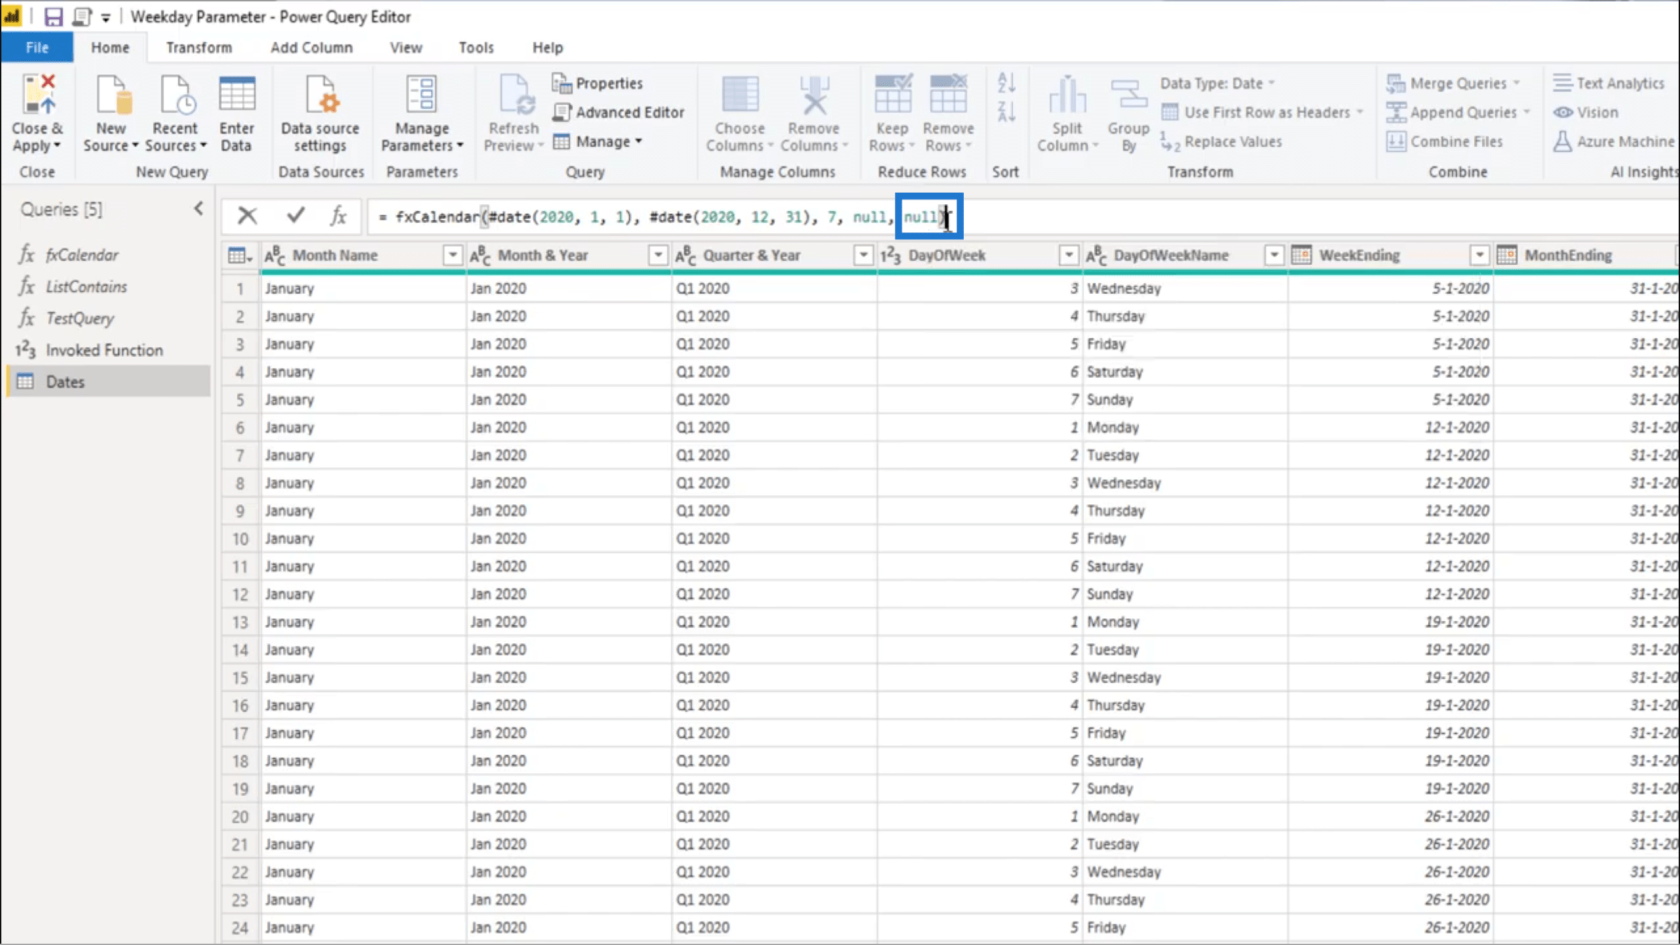Open Data source settings
Image resolution: width=1680 pixels, height=945 pixels.
click(x=320, y=113)
